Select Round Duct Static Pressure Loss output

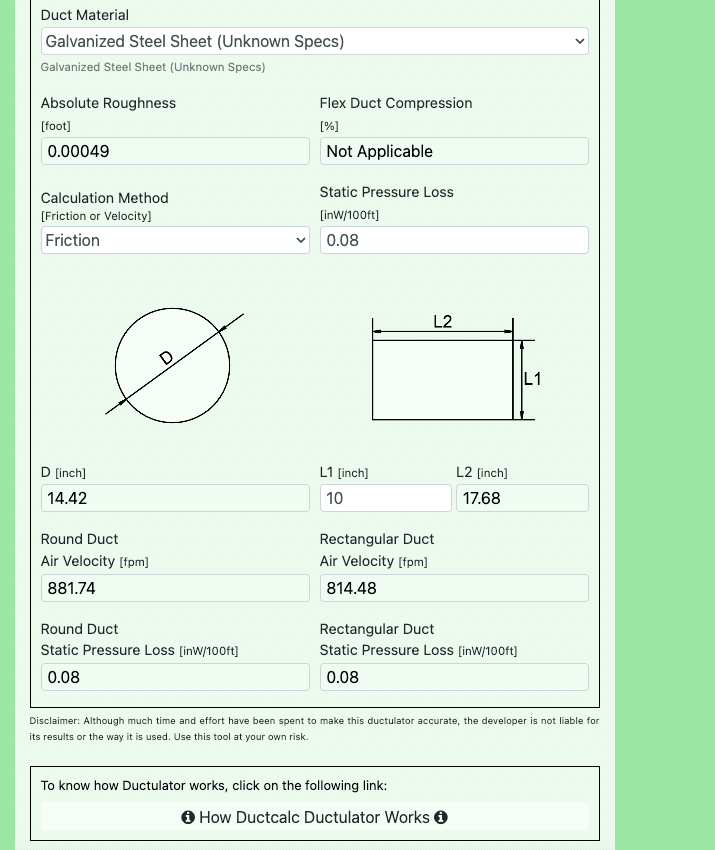click(x=175, y=677)
